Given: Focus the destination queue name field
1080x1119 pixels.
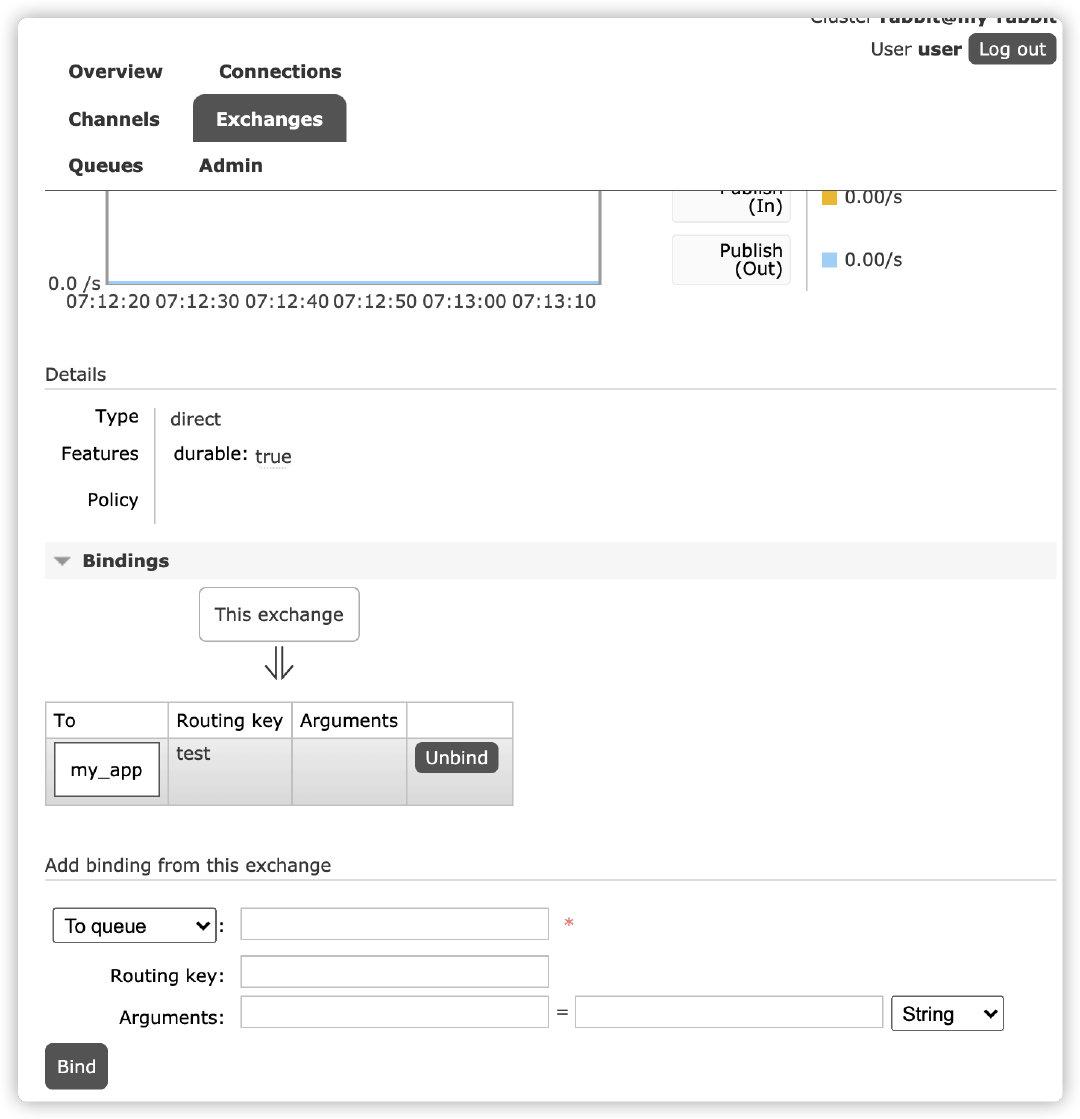Looking at the screenshot, I should 394,924.
